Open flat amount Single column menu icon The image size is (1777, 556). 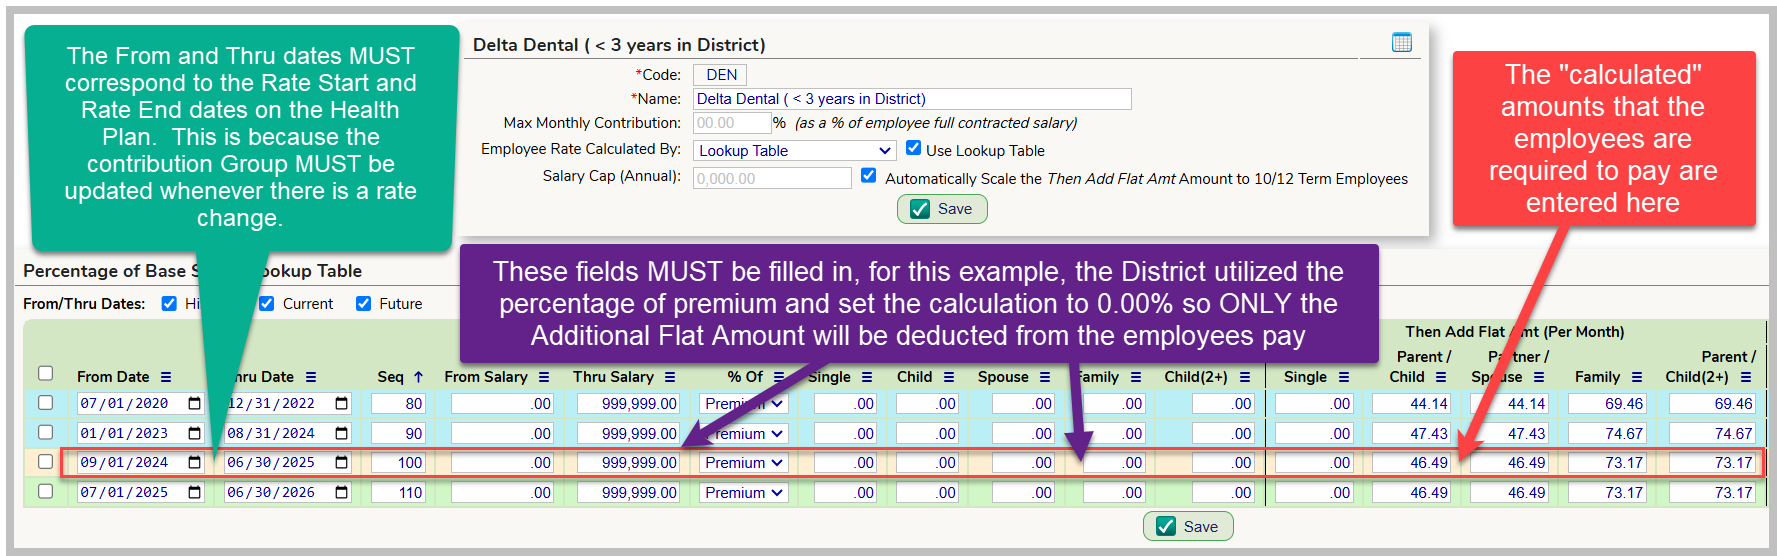click(x=1344, y=377)
